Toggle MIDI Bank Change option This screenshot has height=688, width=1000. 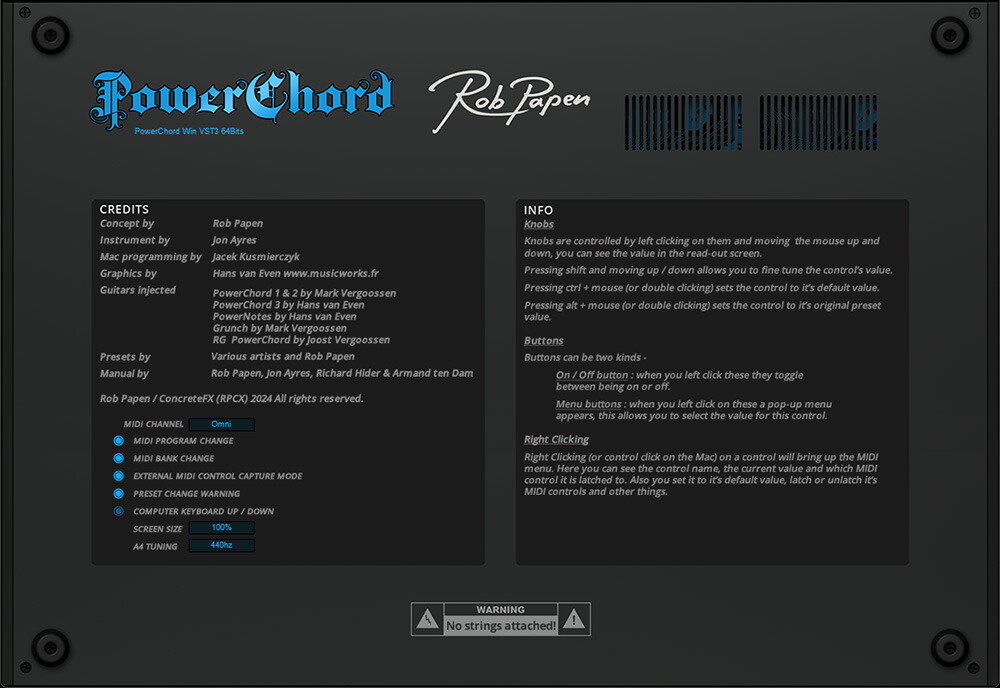tap(119, 458)
